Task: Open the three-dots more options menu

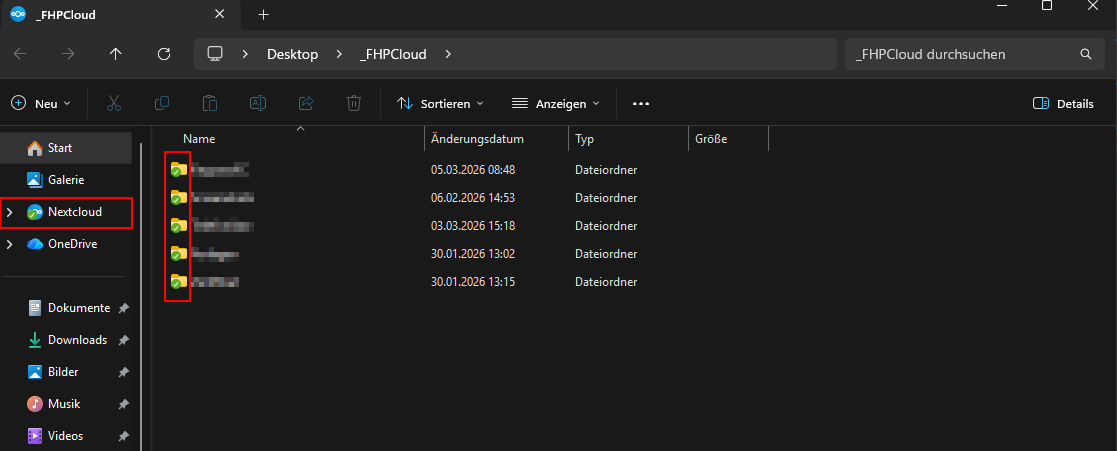Action: pyautogui.click(x=641, y=103)
